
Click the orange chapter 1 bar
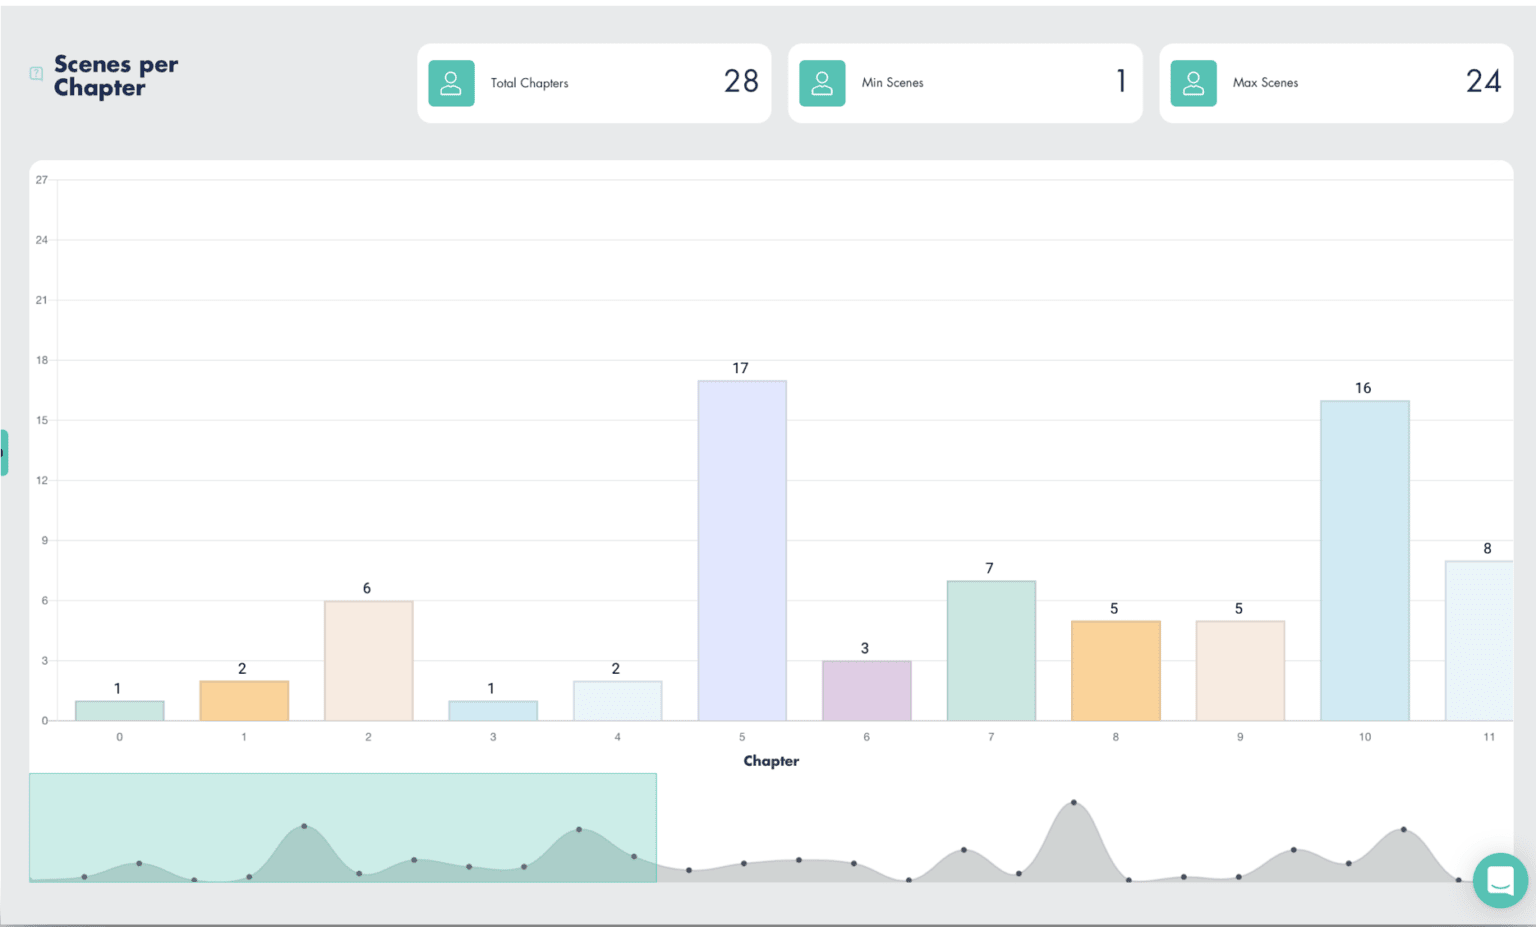click(x=244, y=700)
